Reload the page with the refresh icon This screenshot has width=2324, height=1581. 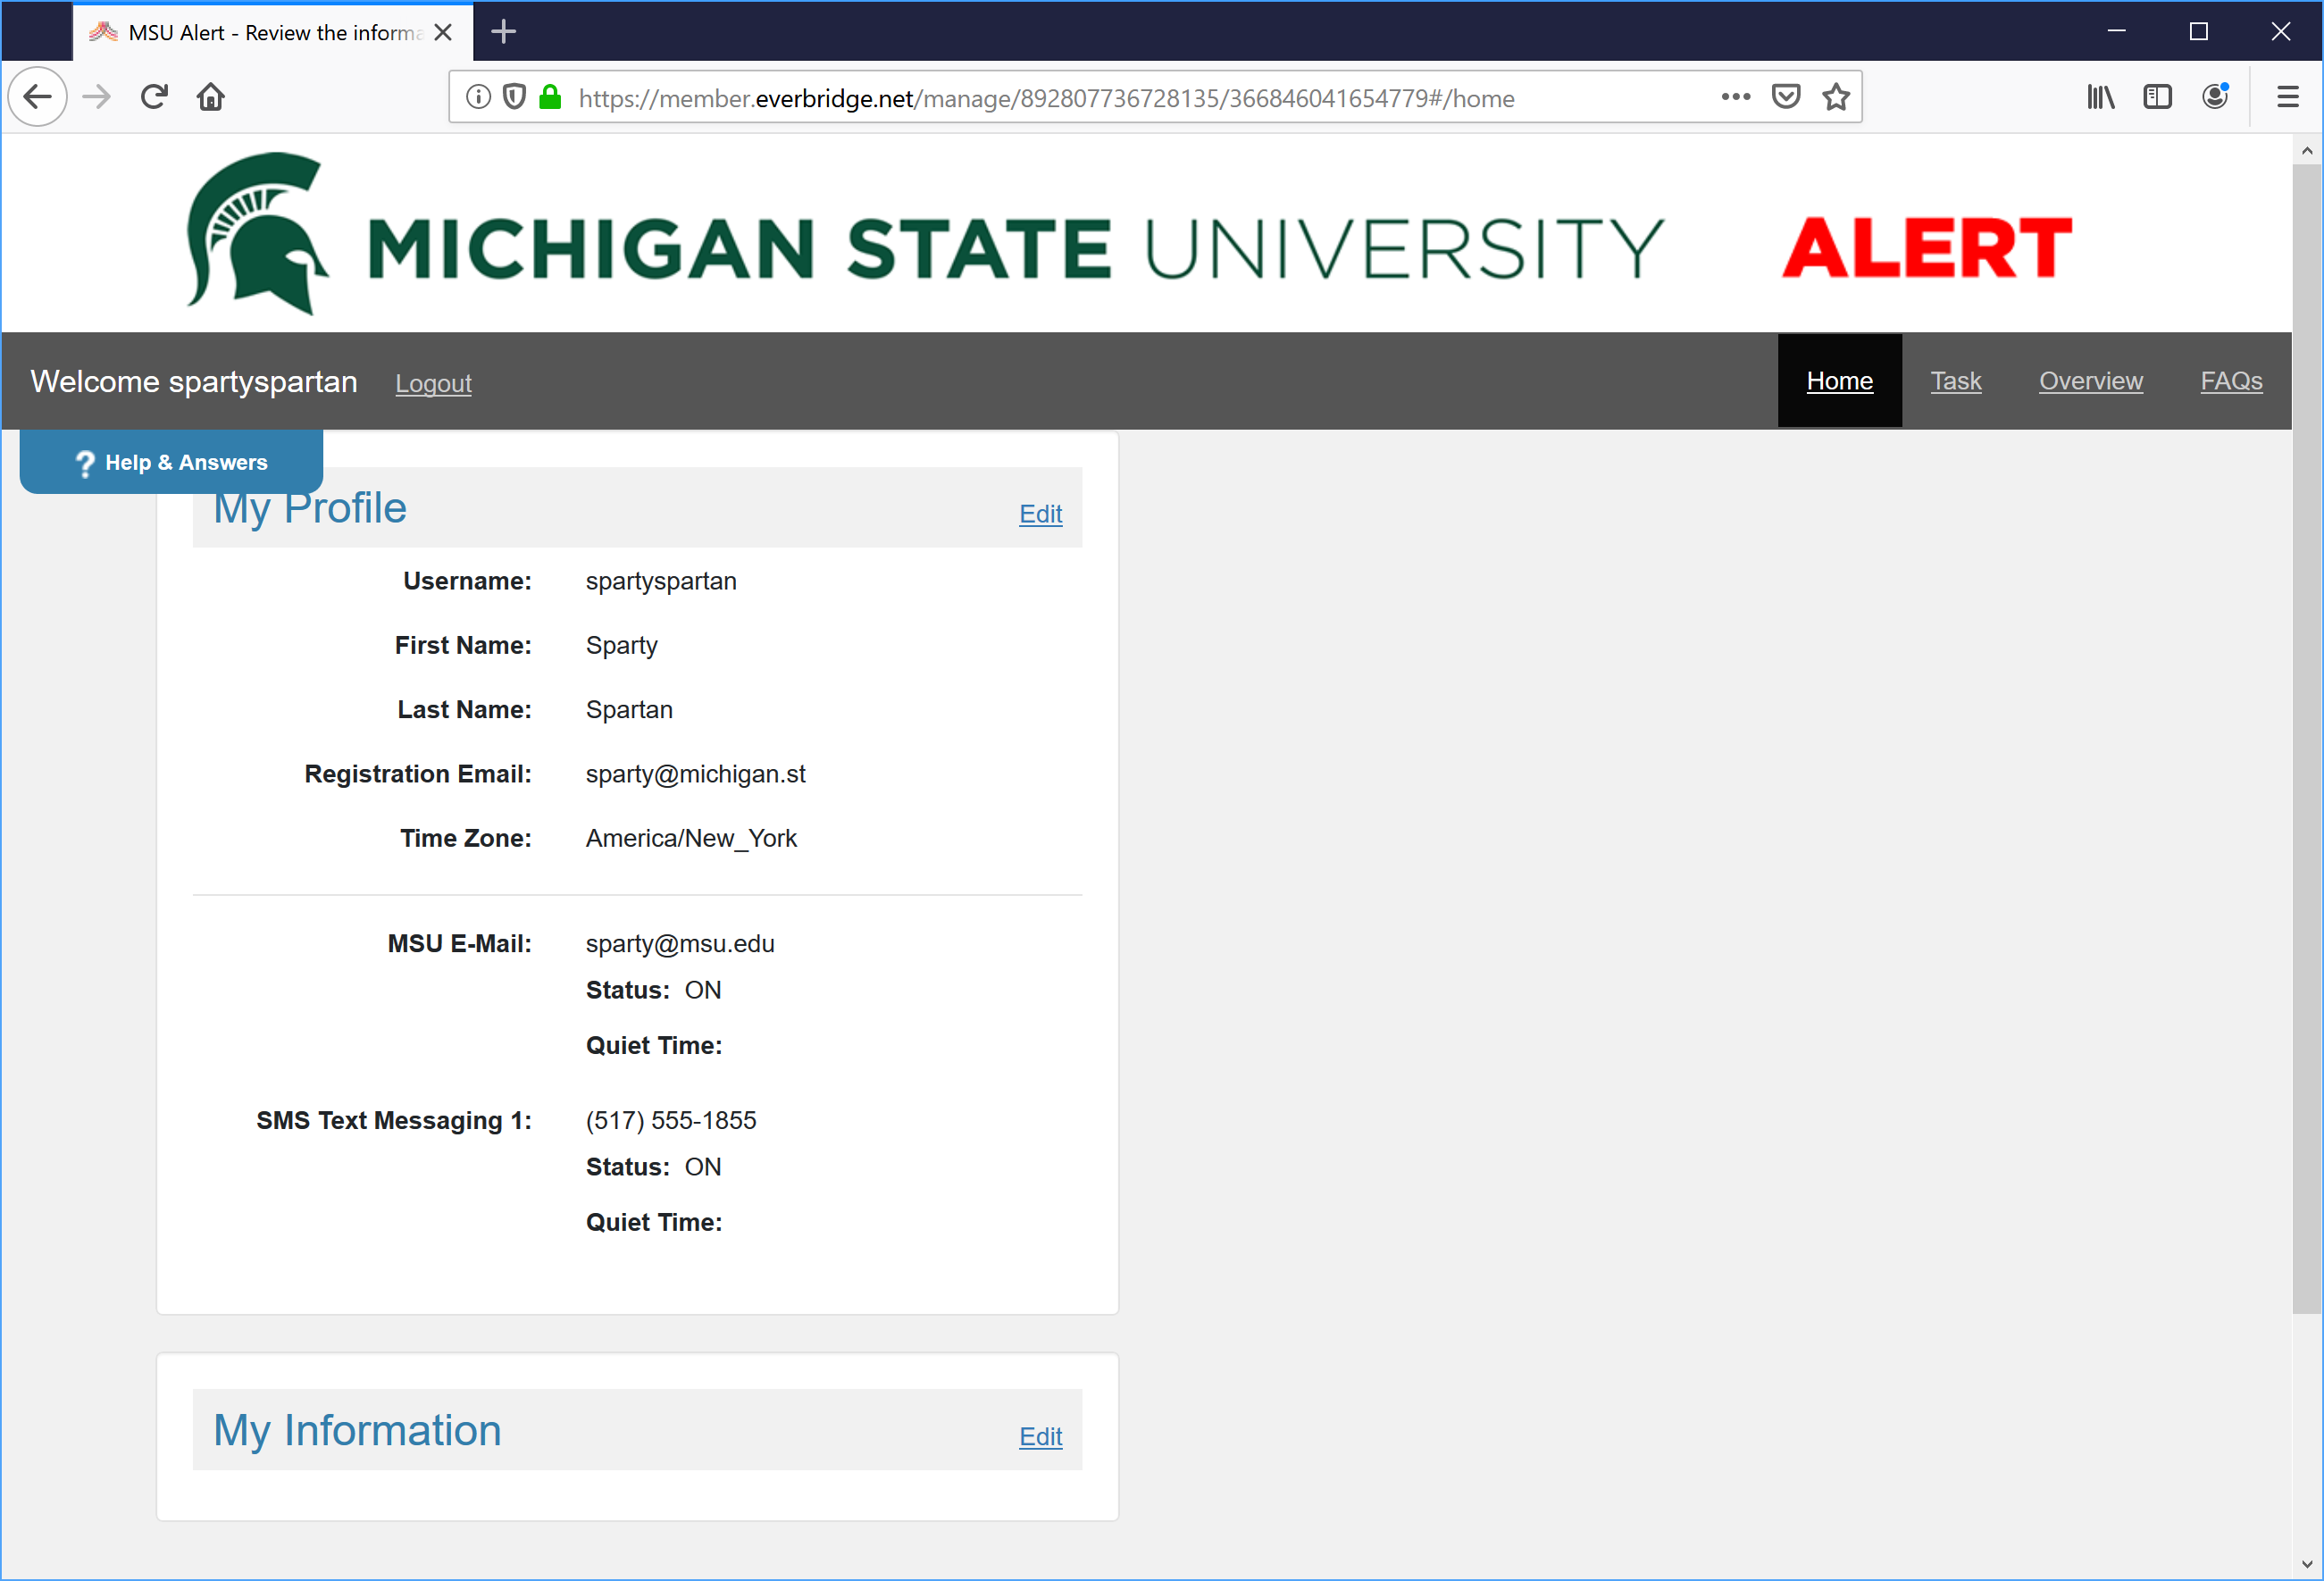tap(154, 97)
